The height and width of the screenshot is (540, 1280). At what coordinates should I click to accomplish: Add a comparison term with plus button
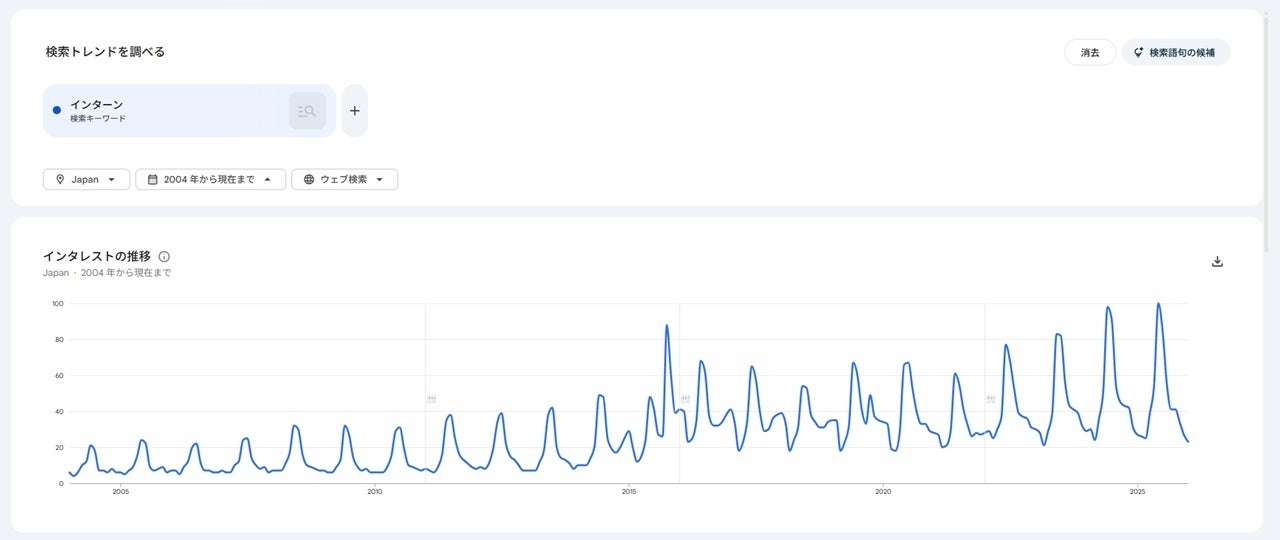(x=354, y=111)
